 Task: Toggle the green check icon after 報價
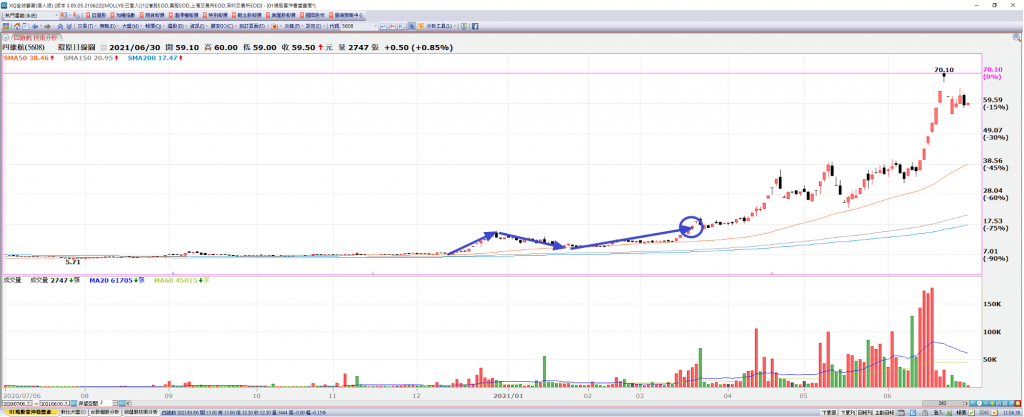[972, 413]
